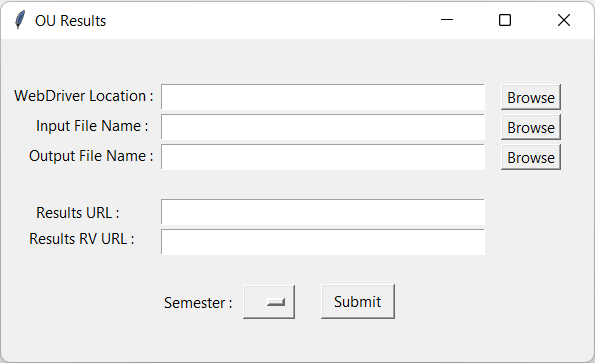
Task: Focus the Results URL text field
Action: click(x=323, y=212)
